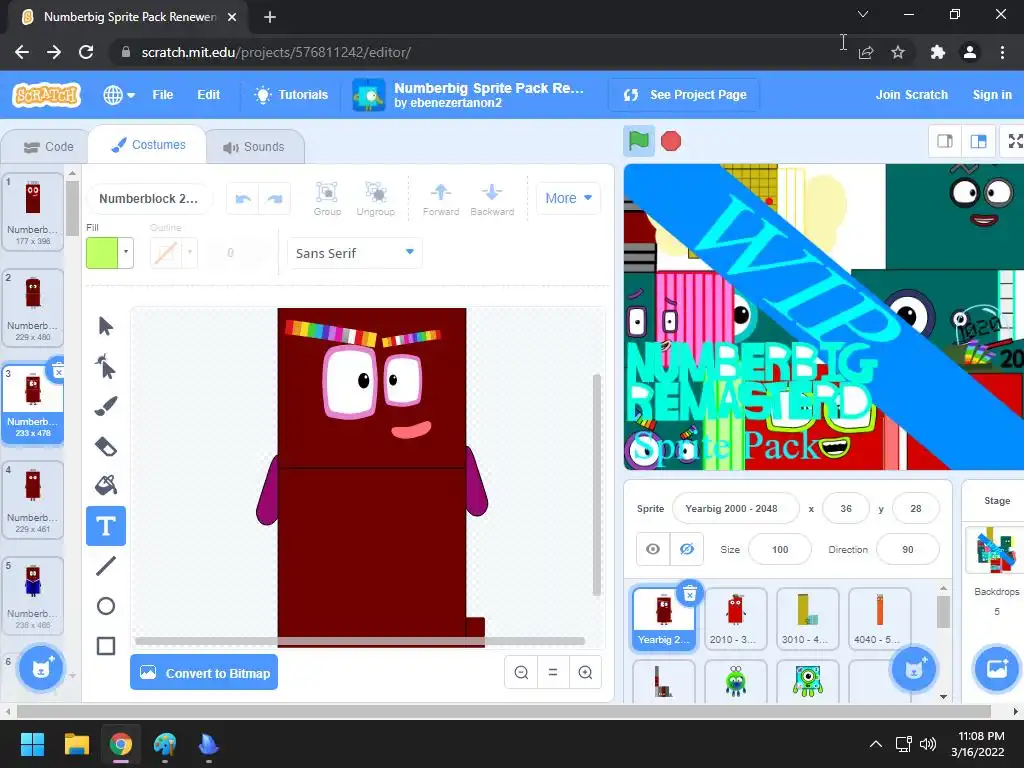The image size is (1024, 768).
Task: Open the Sans Serif font dropdown
Action: [355, 253]
